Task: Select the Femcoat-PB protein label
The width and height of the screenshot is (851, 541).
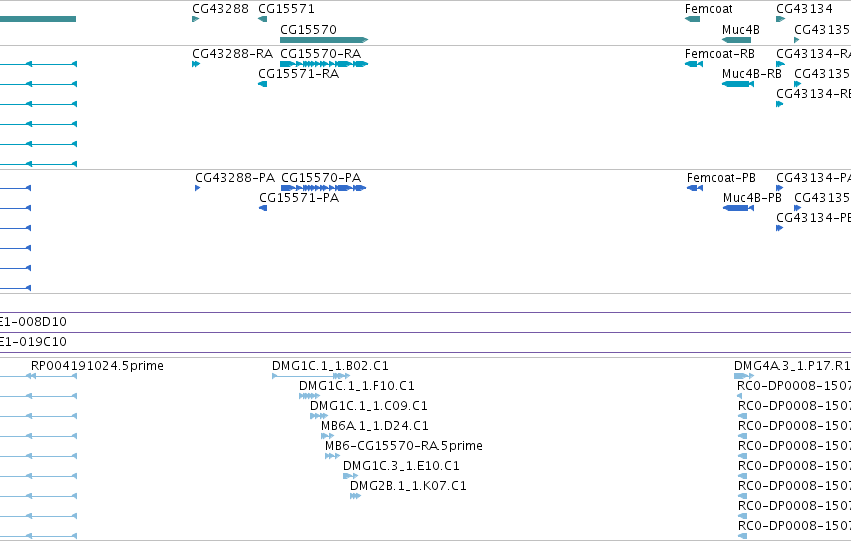Action: point(721,178)
